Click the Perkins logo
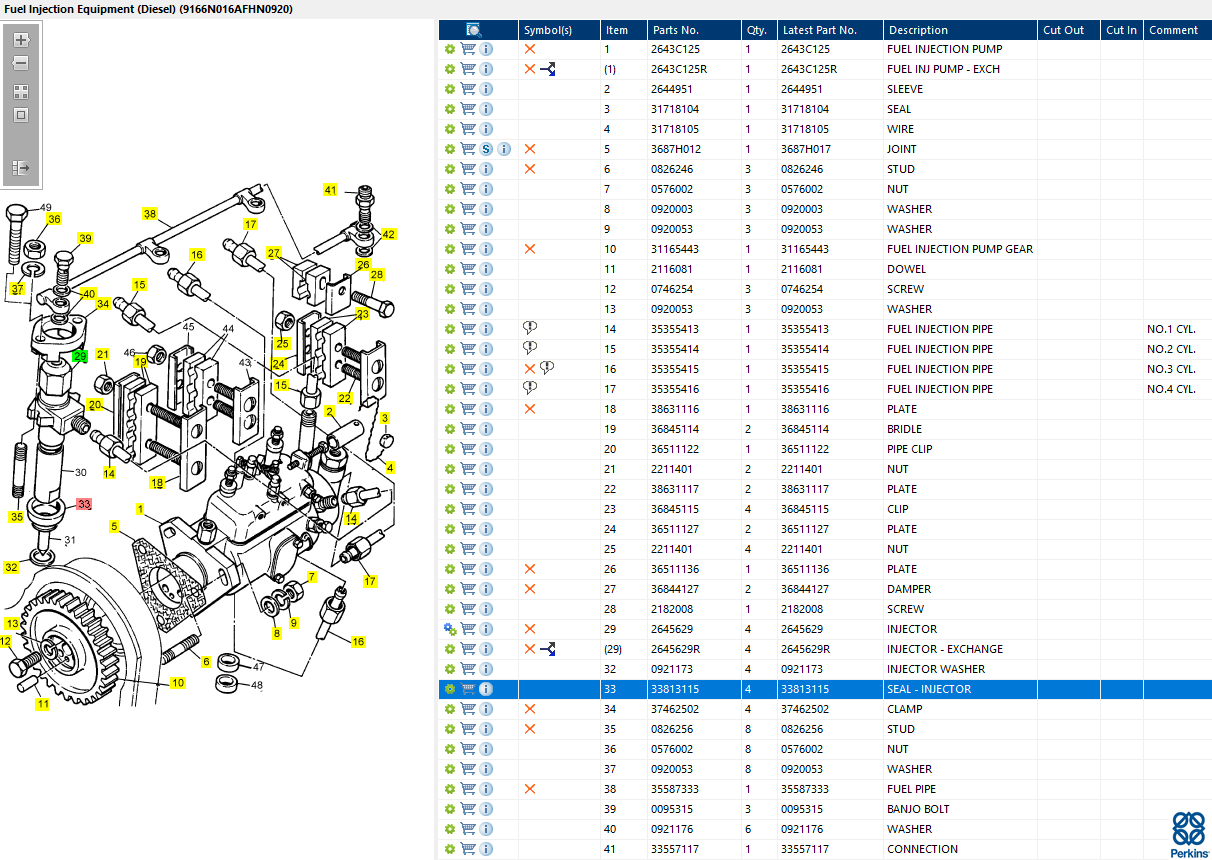Image resolution: width=1212 pixels, height=860 pixels. [1189, 835]
